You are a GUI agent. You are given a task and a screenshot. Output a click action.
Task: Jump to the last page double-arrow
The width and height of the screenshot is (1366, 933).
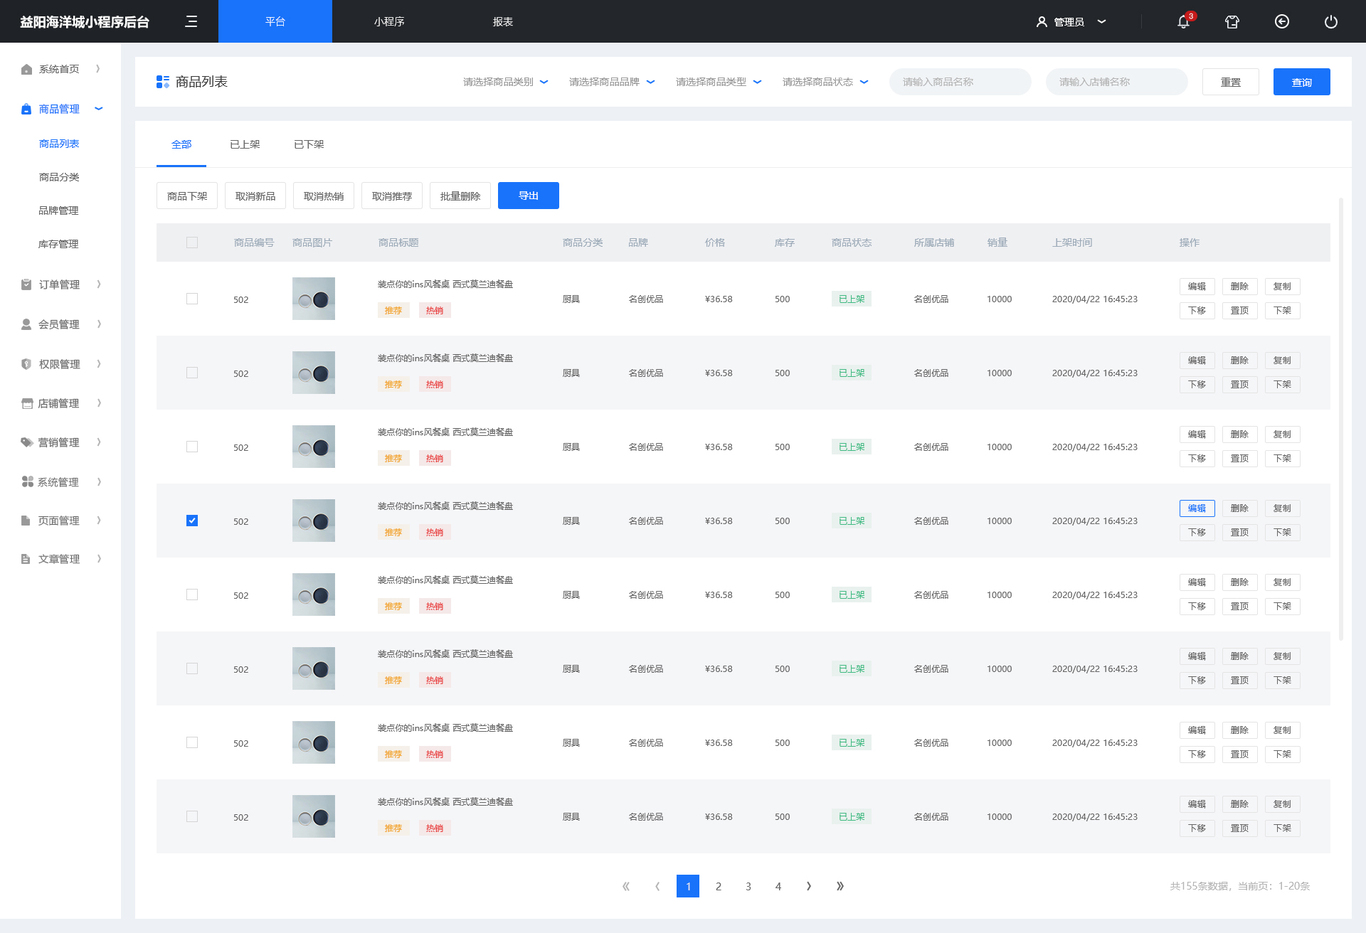click(840, 886)
